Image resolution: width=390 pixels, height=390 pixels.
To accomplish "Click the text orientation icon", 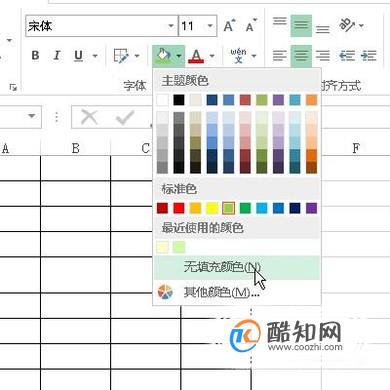I will pos(347,25).
